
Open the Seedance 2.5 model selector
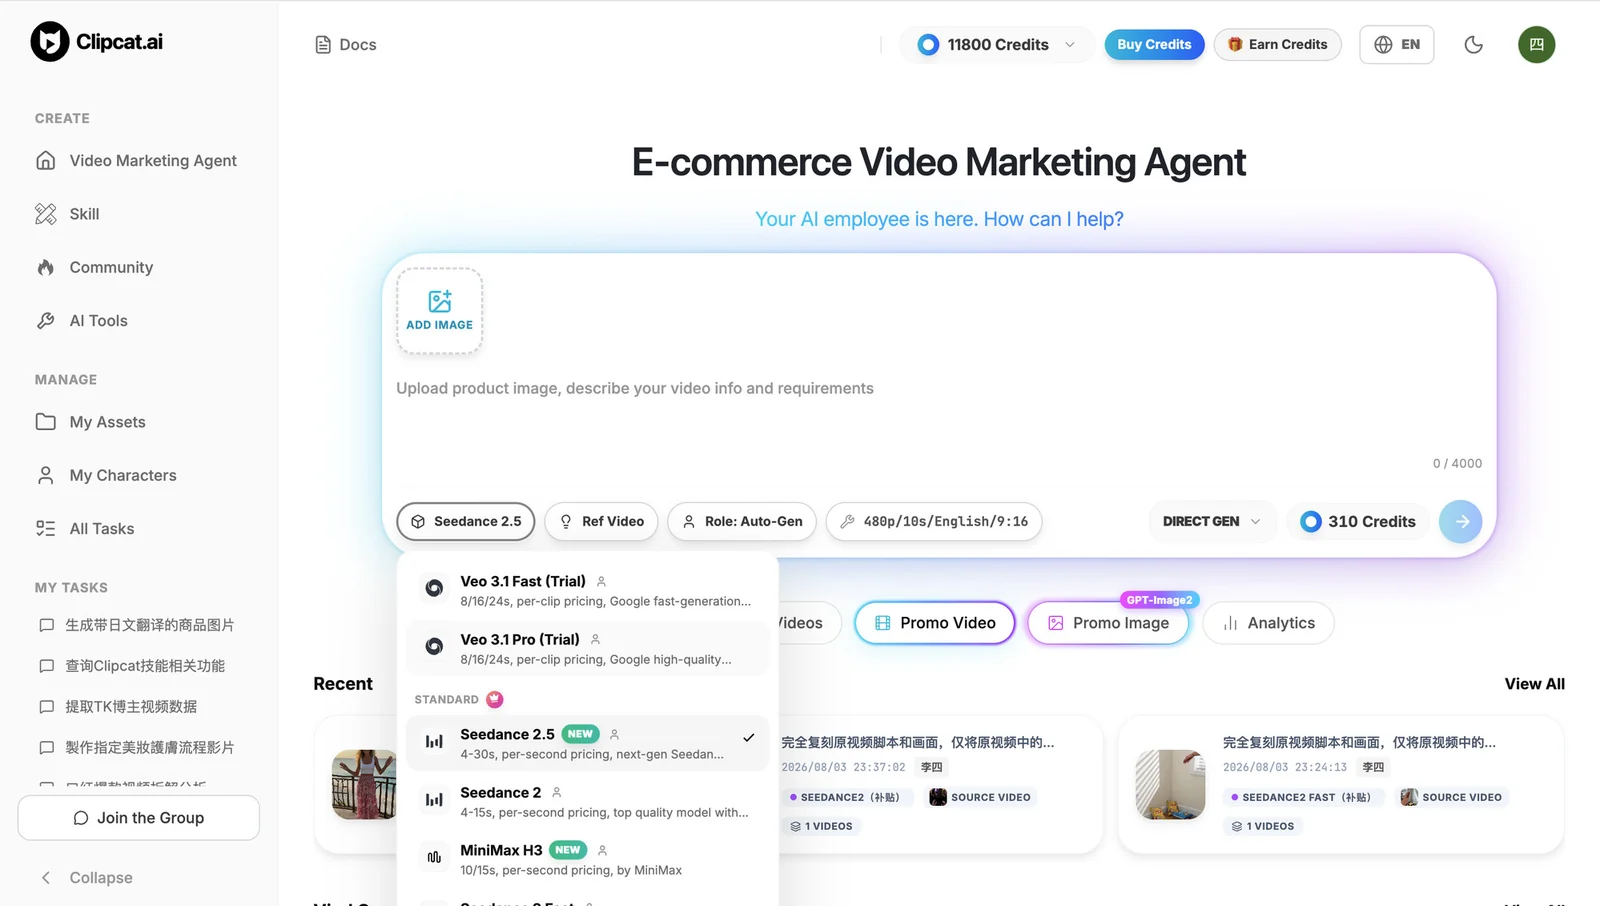coord(466,522)
